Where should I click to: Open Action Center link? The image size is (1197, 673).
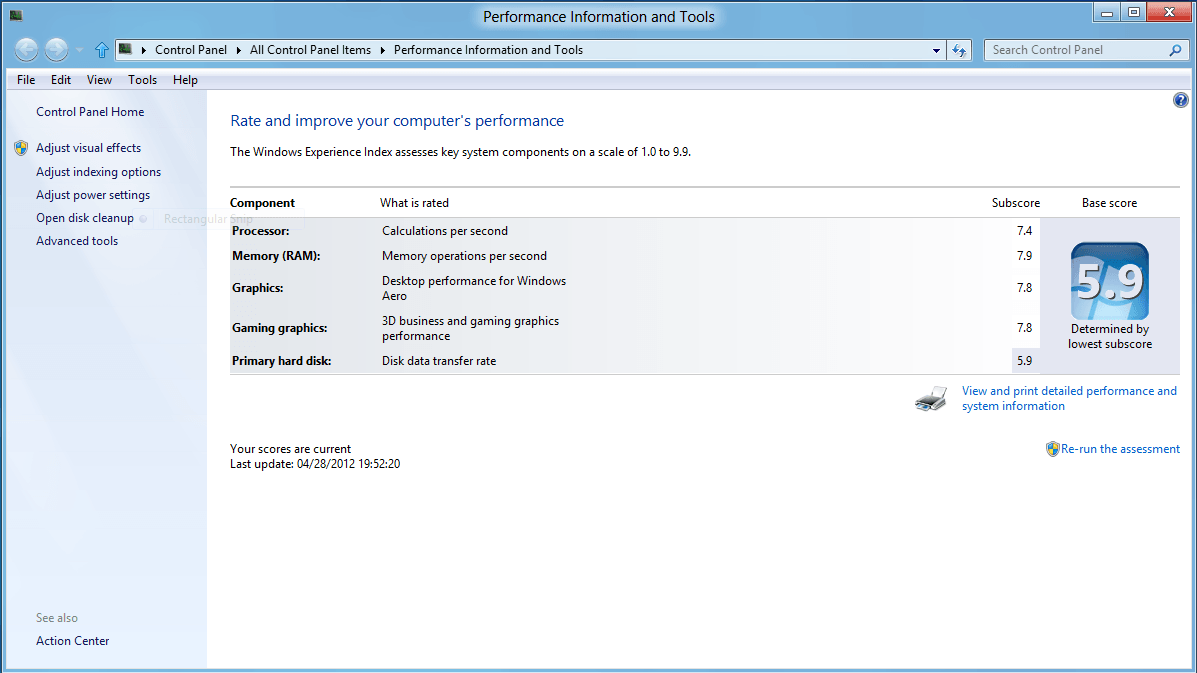(73, 641)
